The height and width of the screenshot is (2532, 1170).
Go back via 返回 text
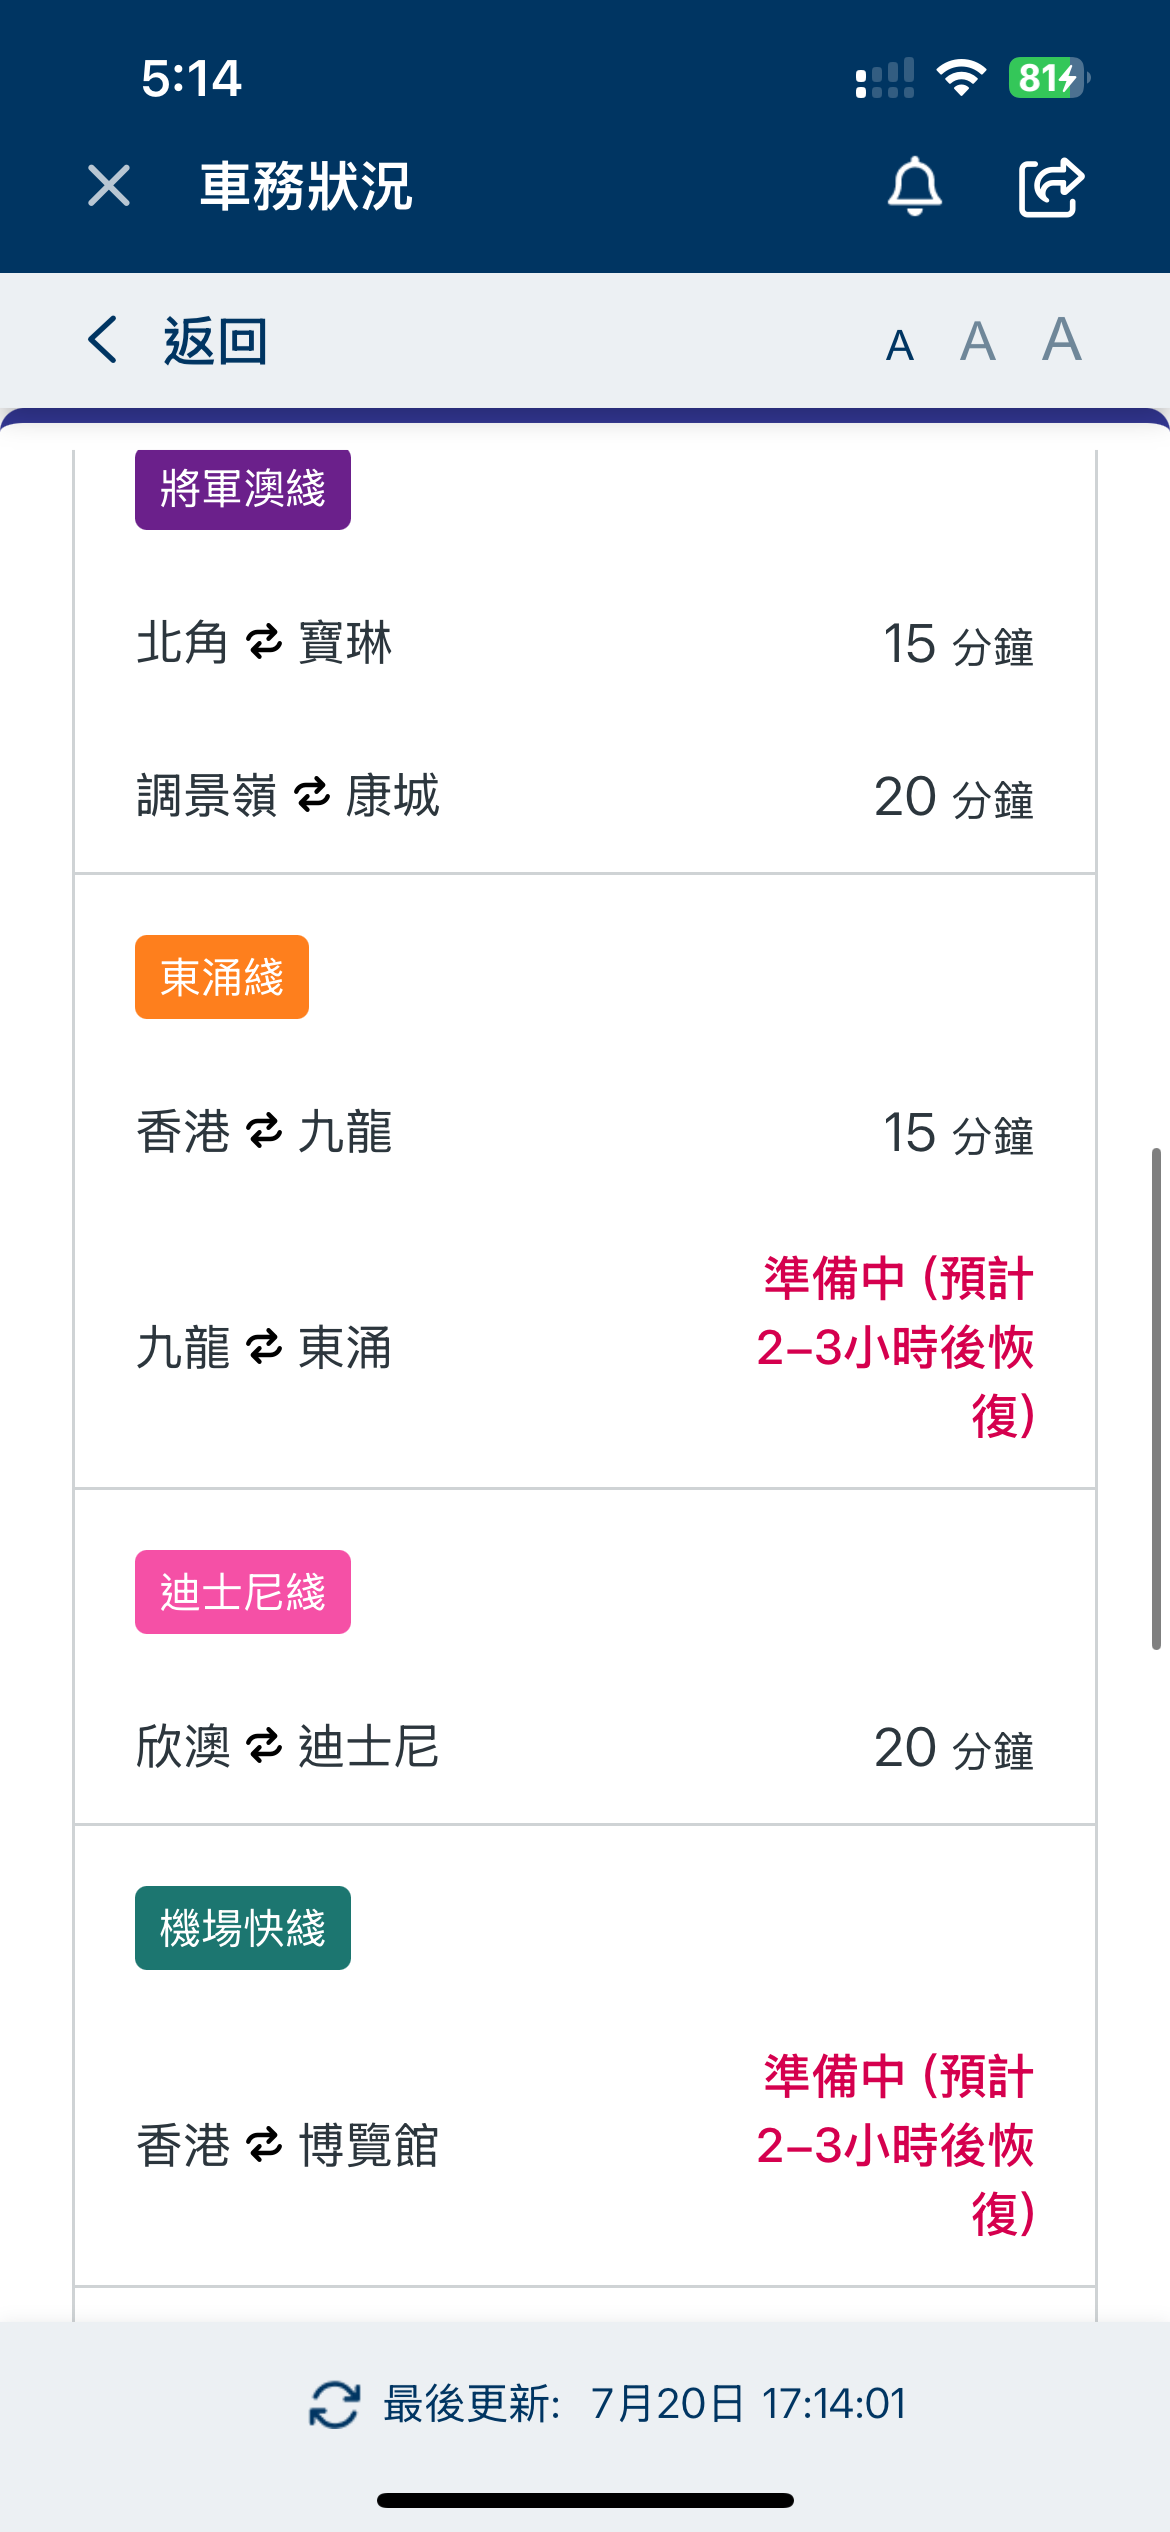coord(216,341)
